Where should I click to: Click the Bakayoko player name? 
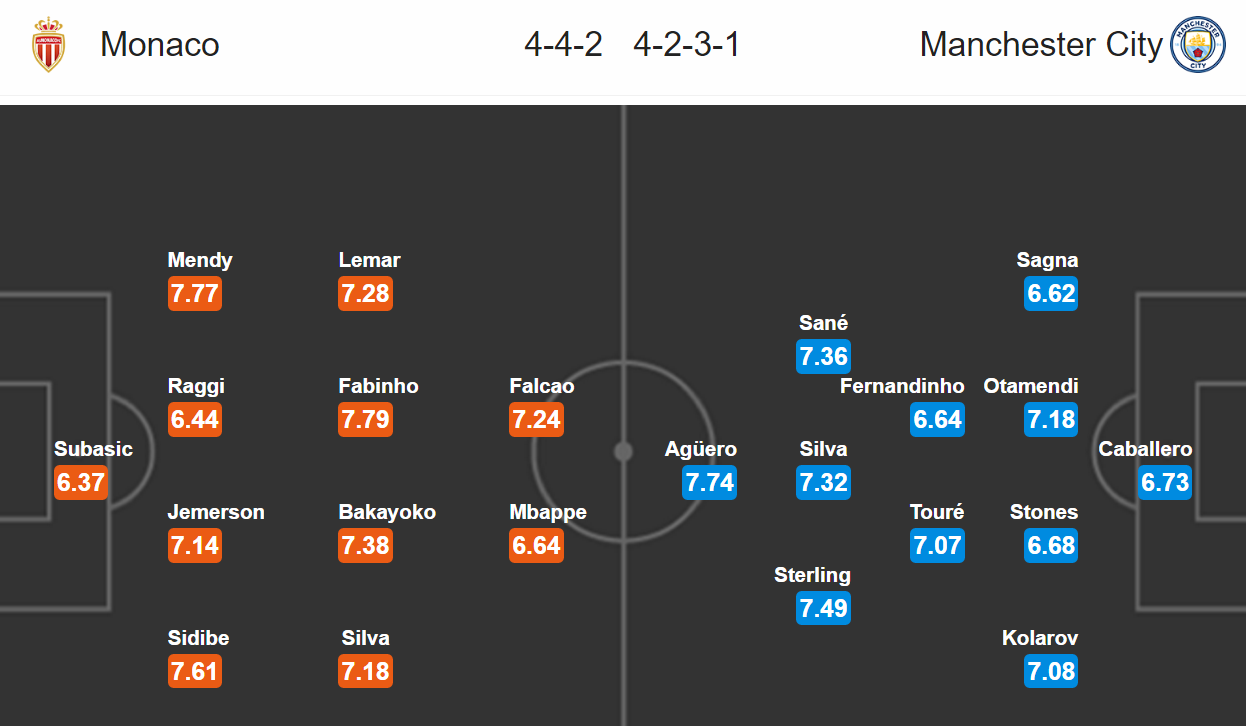(x=387, y=512)
